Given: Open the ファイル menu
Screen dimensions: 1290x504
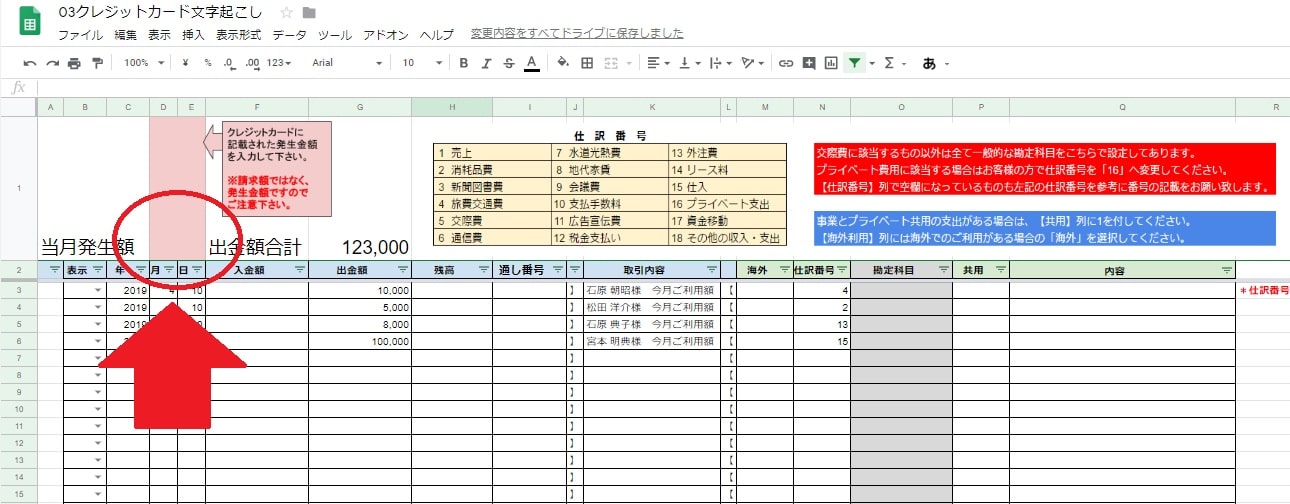Looking at the screenshot, I should (x=80, y=34).
